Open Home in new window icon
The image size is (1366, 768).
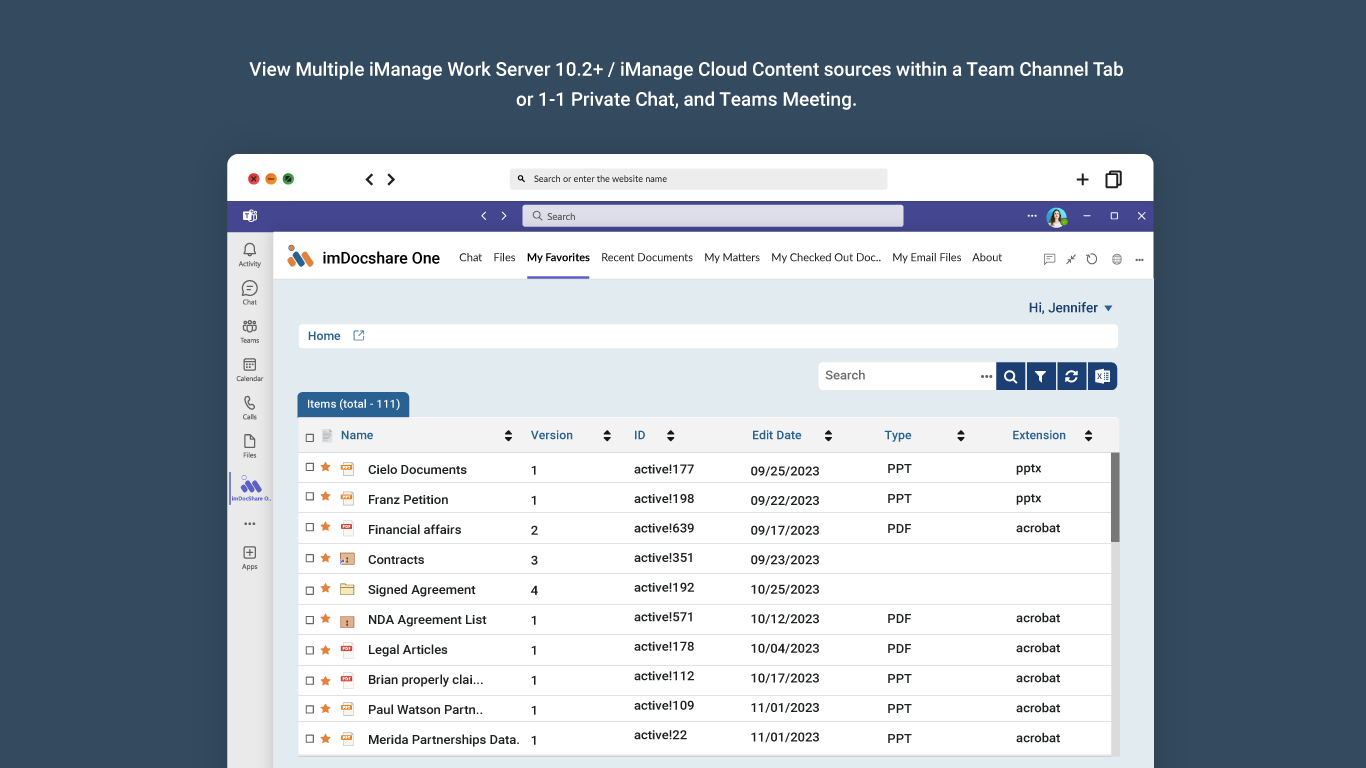point(359,336)
